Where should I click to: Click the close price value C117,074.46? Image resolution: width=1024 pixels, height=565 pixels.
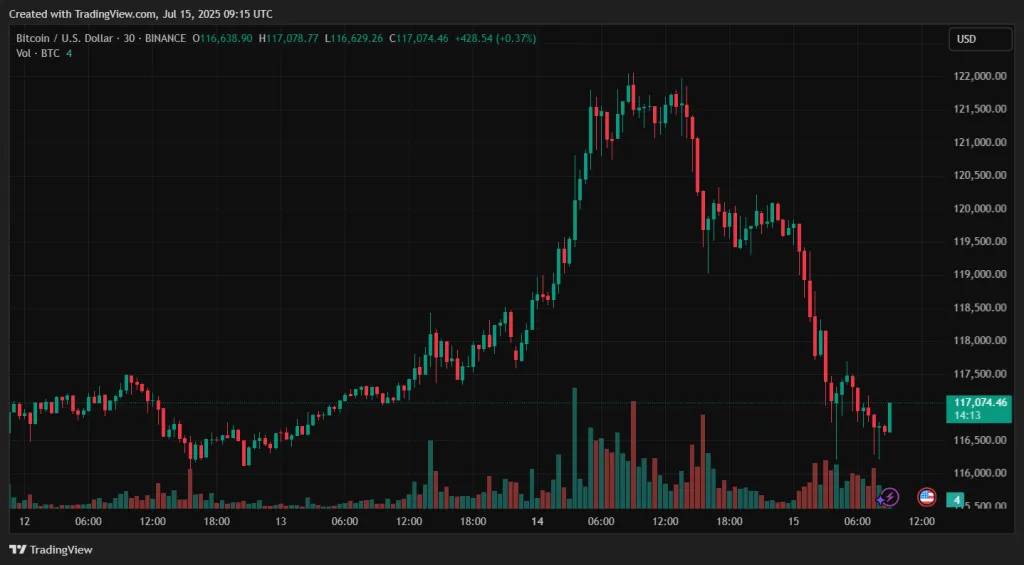click(420, 38)
